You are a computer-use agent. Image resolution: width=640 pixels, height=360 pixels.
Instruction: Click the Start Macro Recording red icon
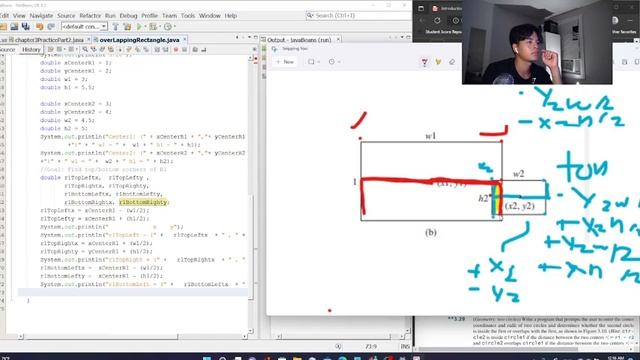pyautogui.click(x=176, y=49)
